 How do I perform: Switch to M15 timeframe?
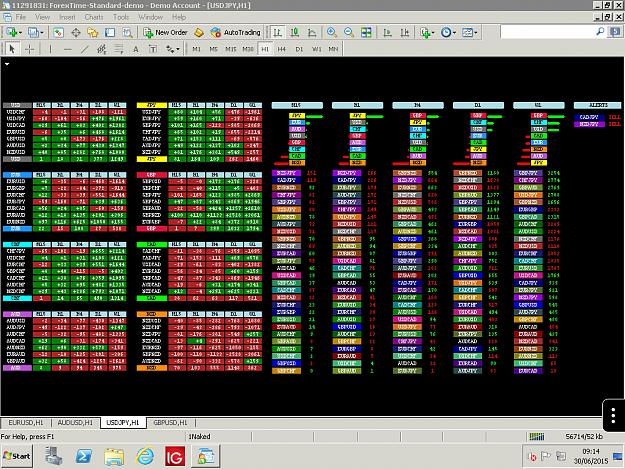point(231,49)
